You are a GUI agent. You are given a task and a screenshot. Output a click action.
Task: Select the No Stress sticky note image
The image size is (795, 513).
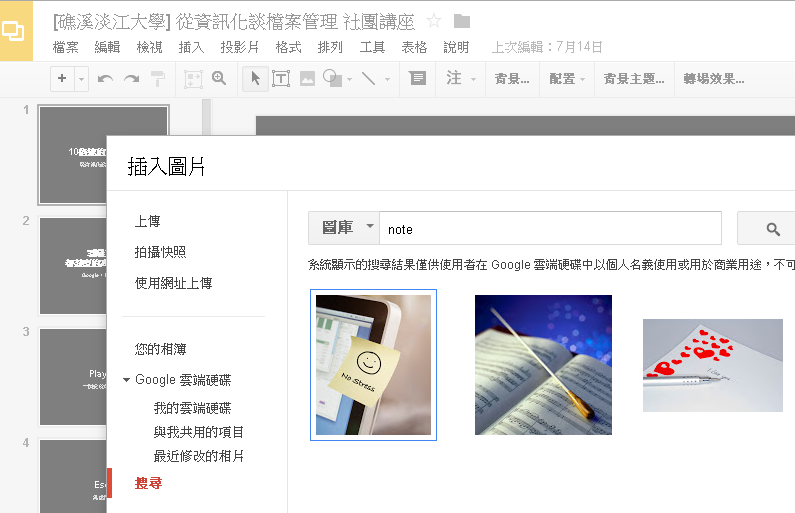pos(373,365)
